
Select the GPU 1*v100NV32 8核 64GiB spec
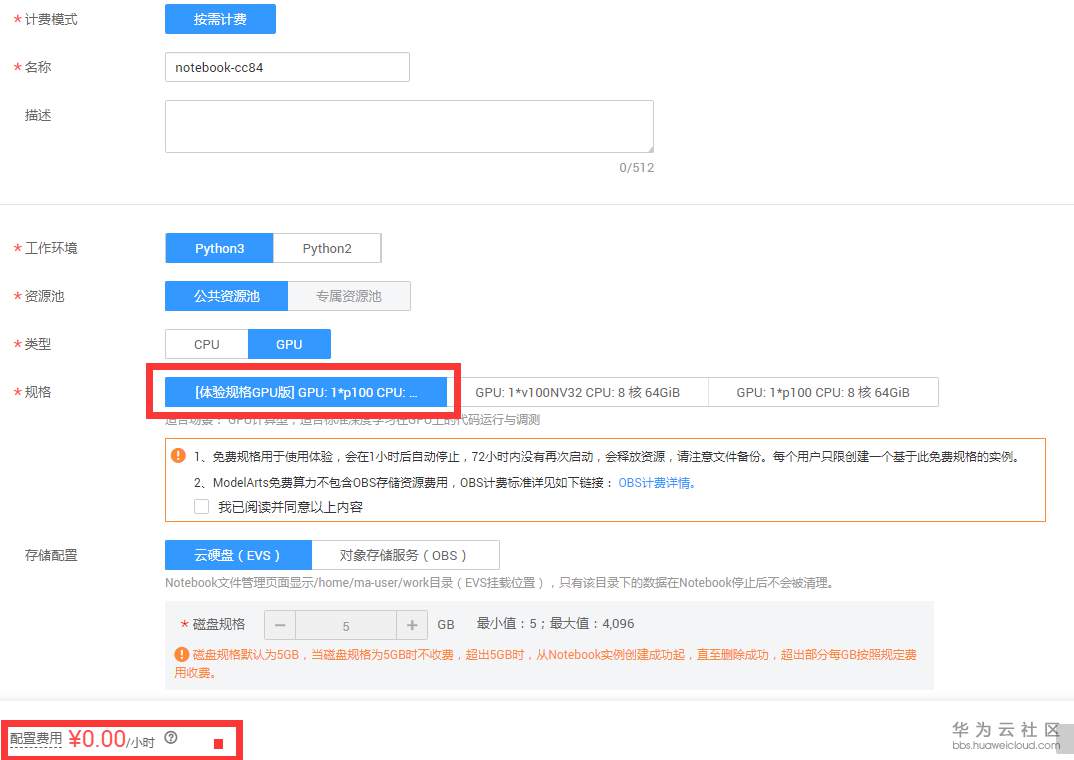(577, 392)
